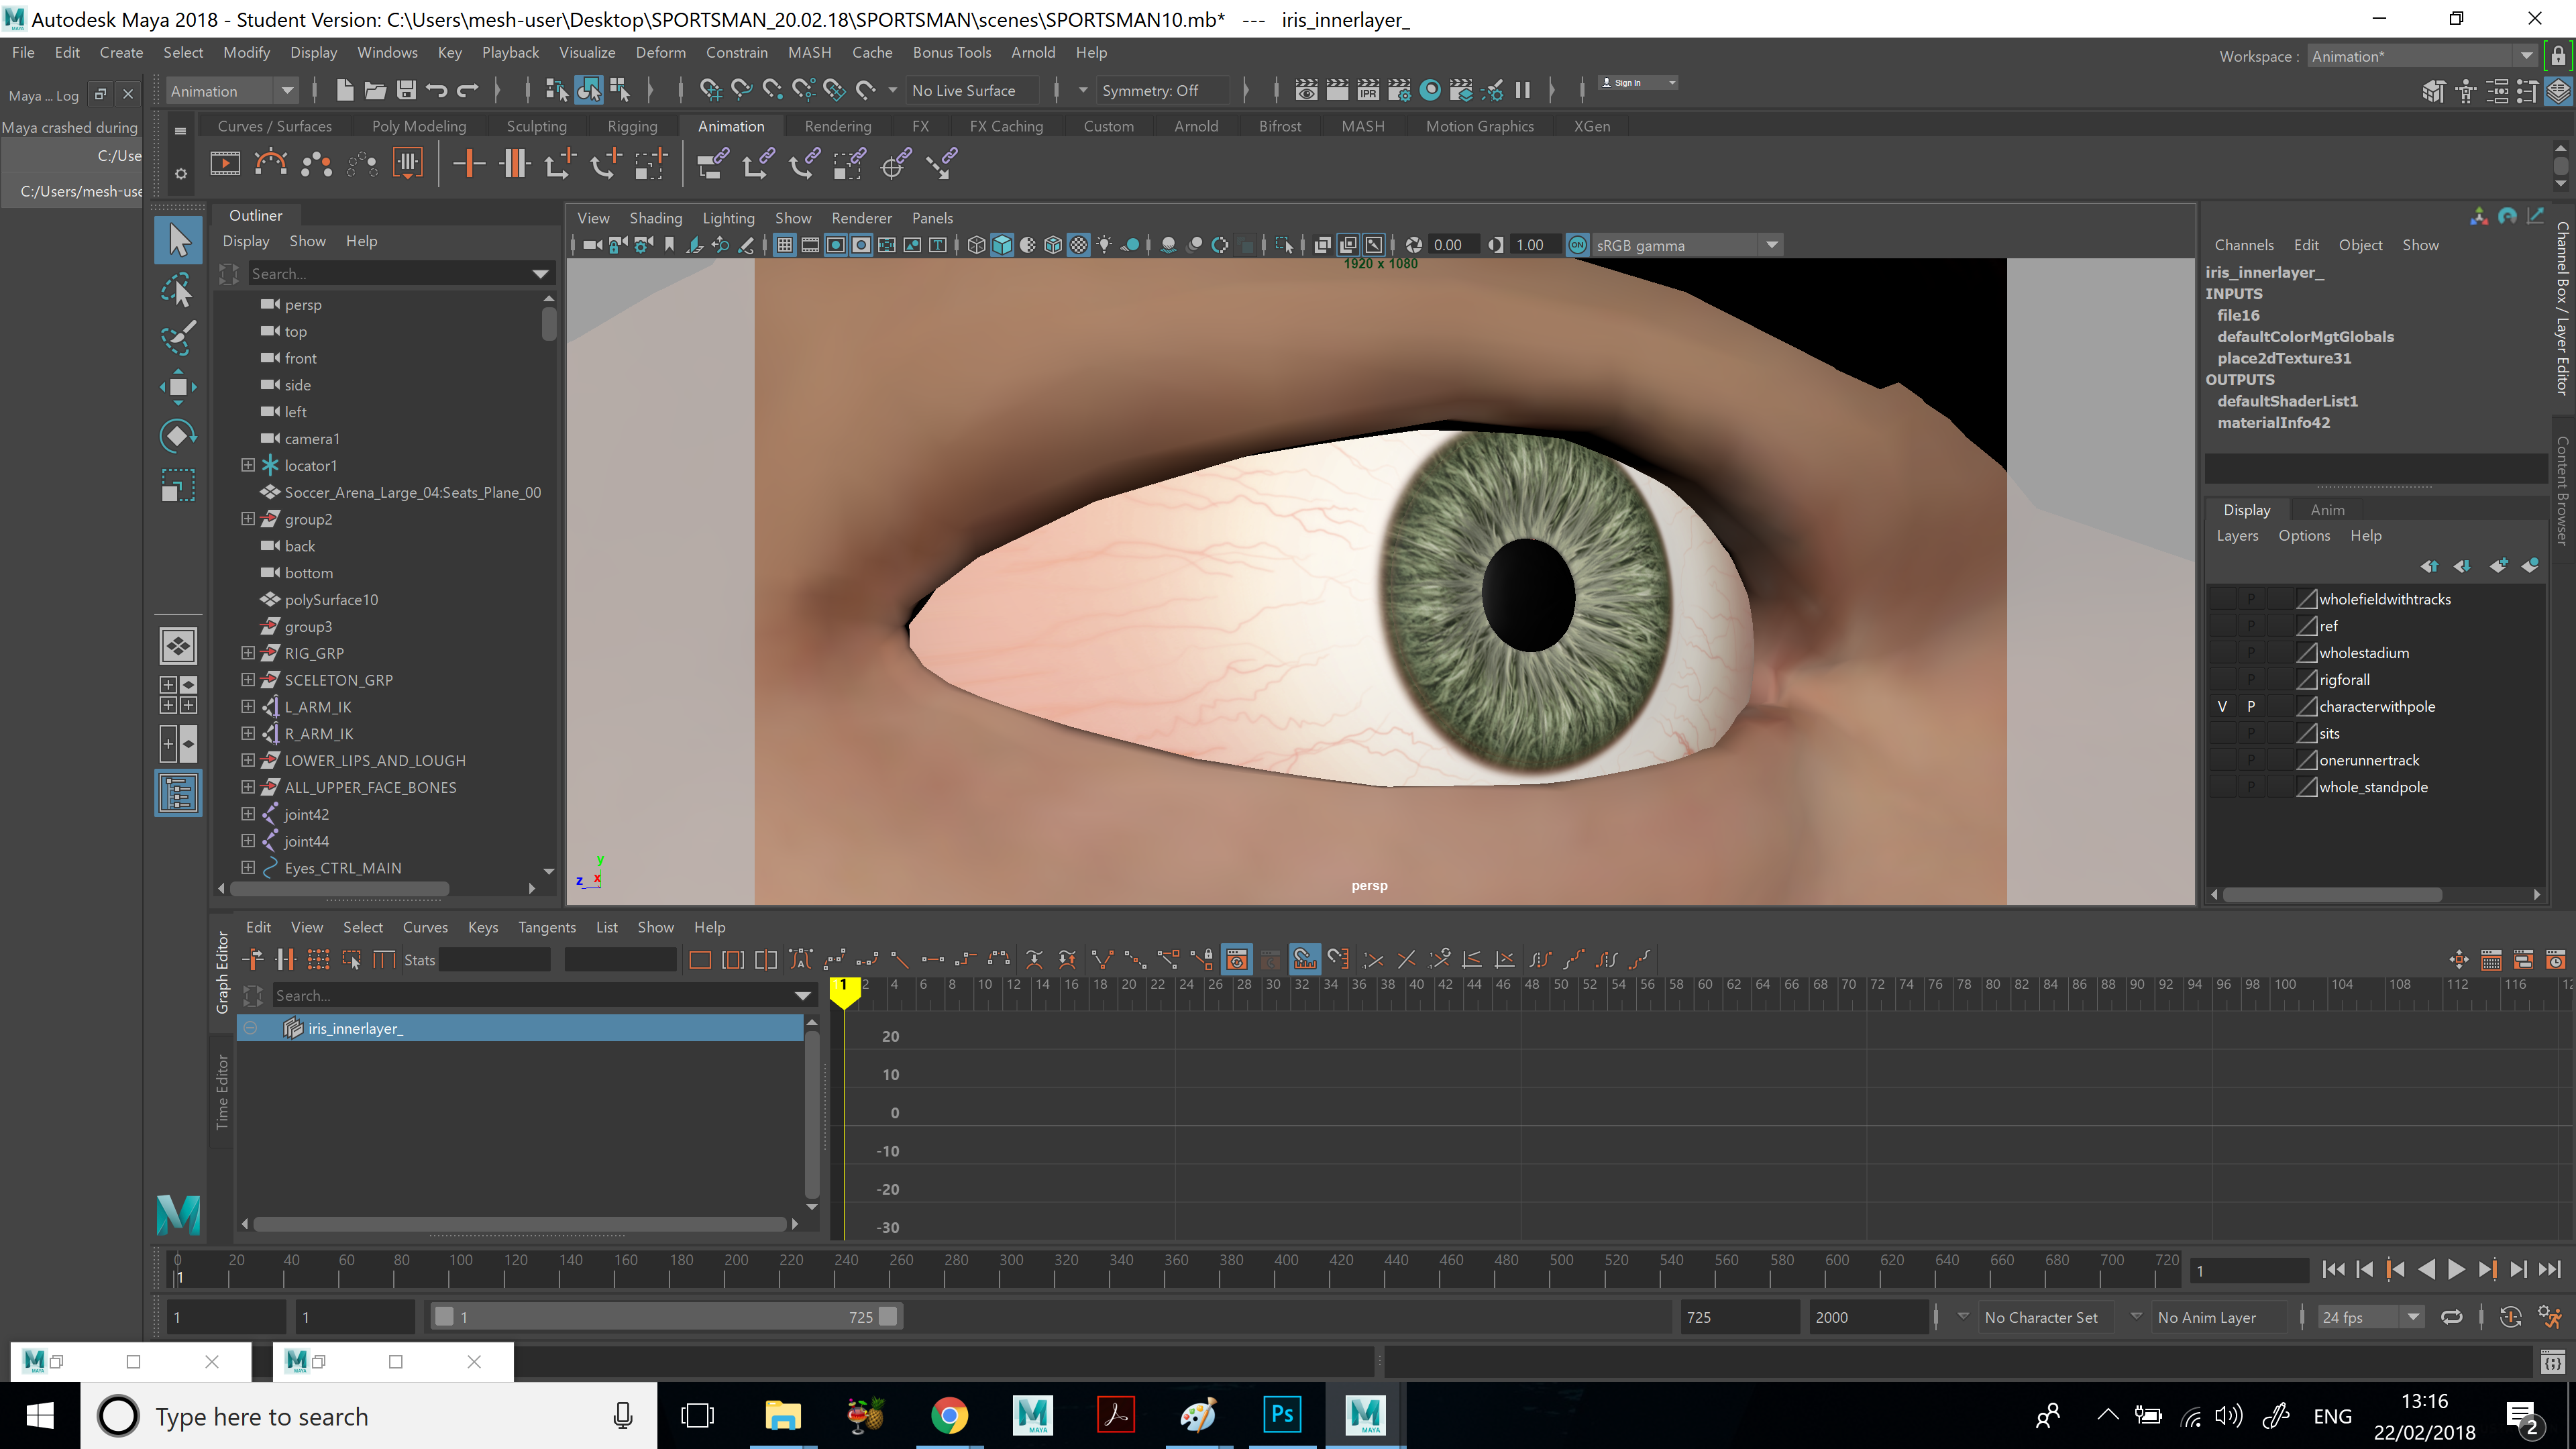Choose the Move tool in toolbox

pos(178,387)
